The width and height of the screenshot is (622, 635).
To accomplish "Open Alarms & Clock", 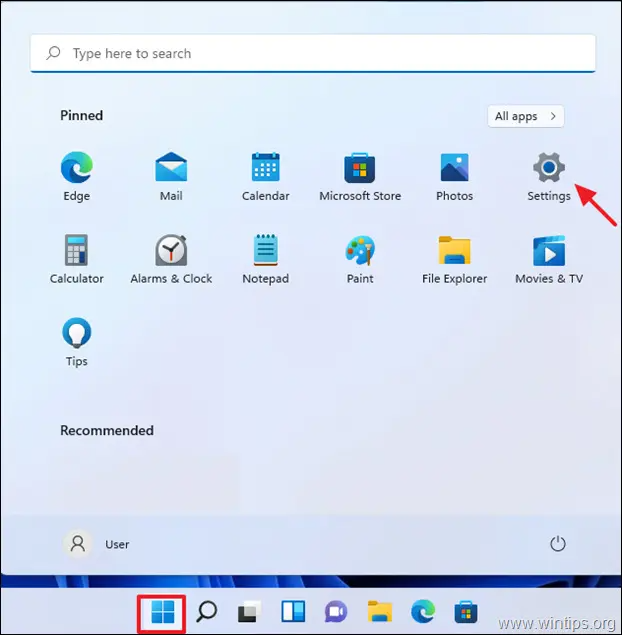I will point(171,259).
